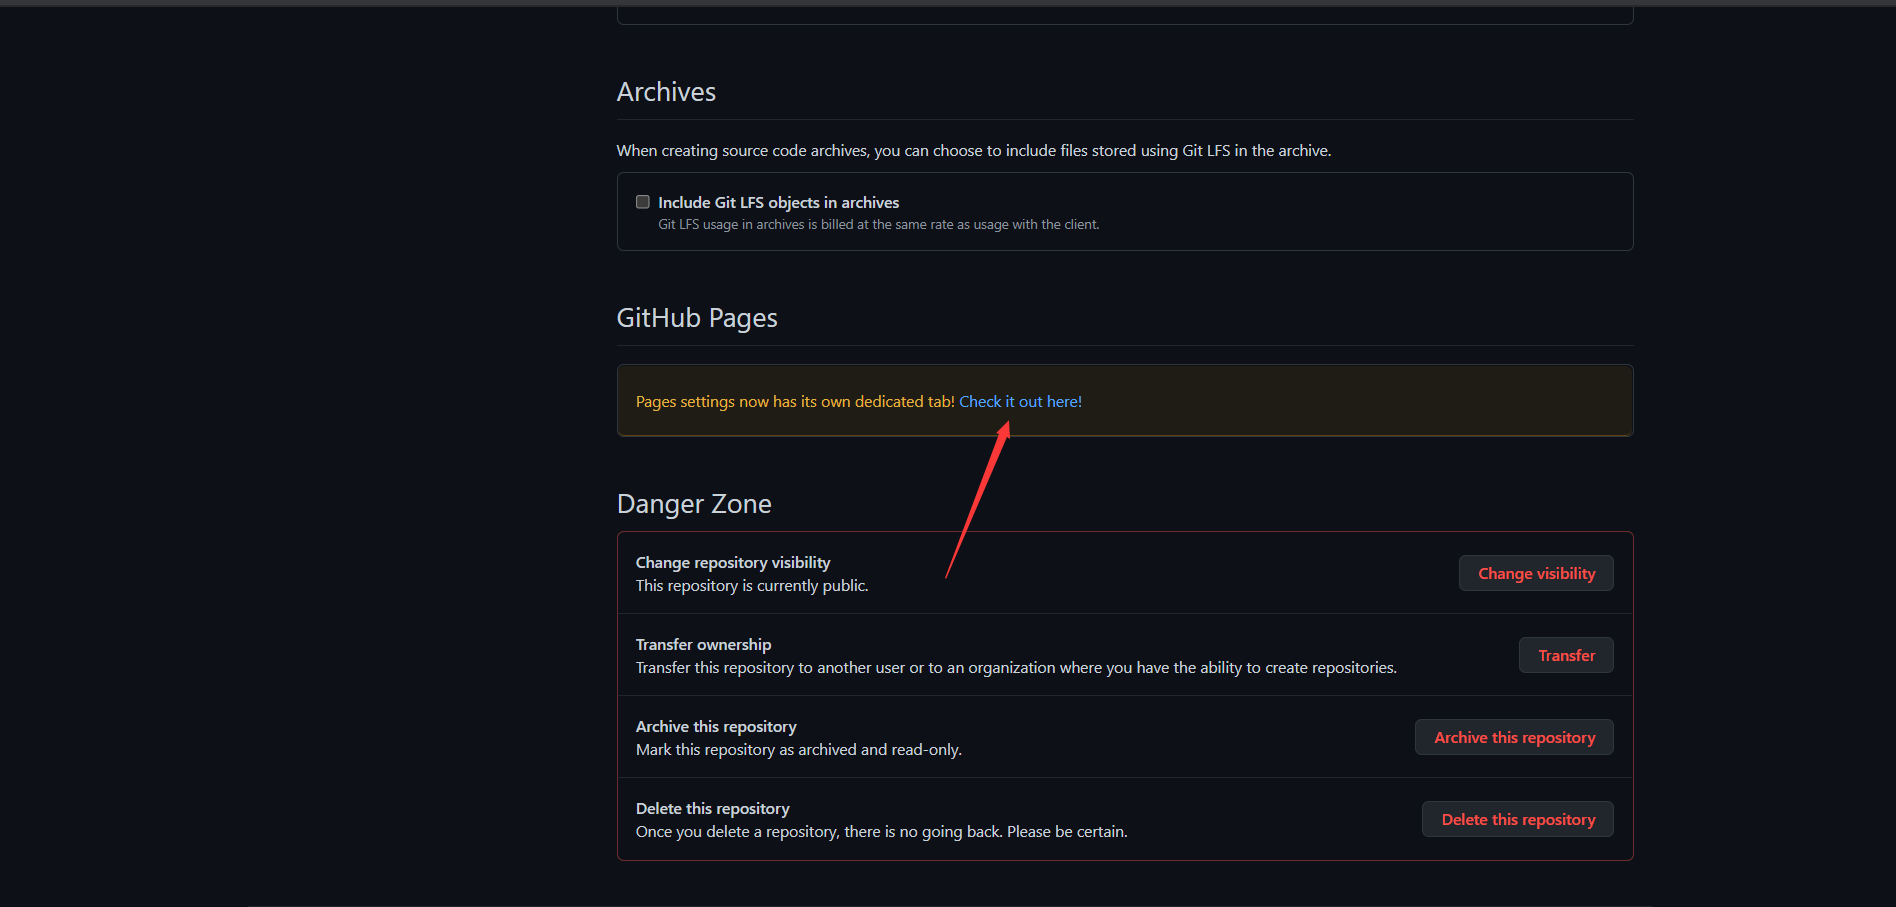
Task: Click 'Change repository visibility' title
Action: point(733,563)
